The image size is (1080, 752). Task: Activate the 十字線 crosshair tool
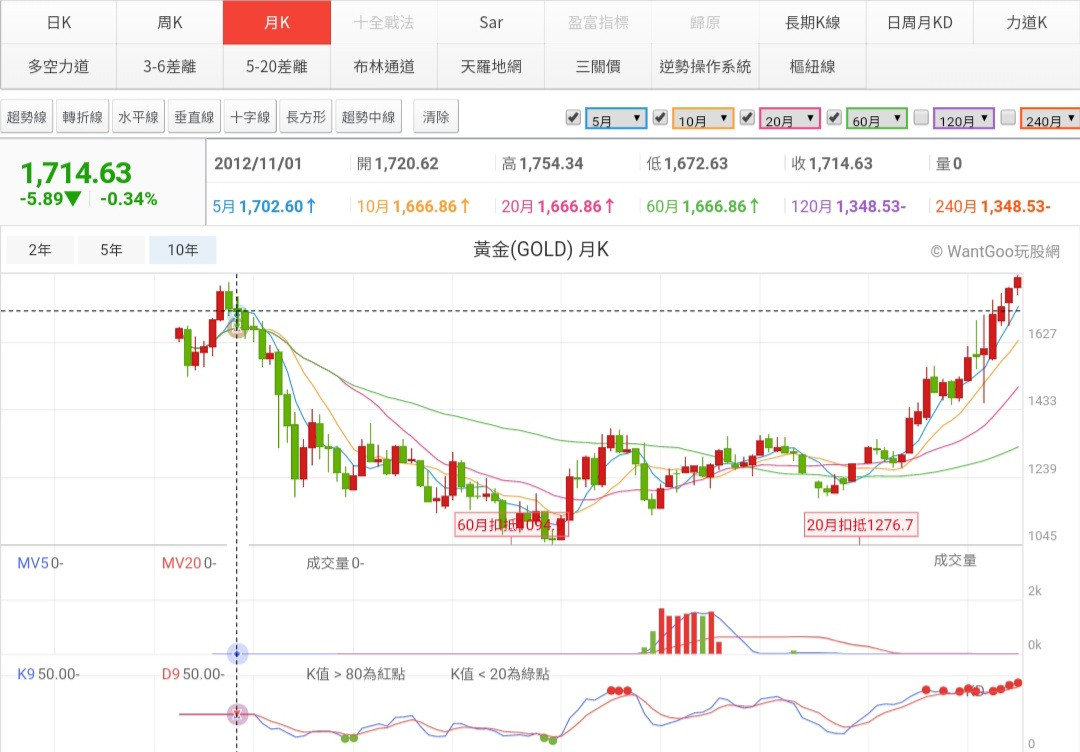[x=250, y=118]
